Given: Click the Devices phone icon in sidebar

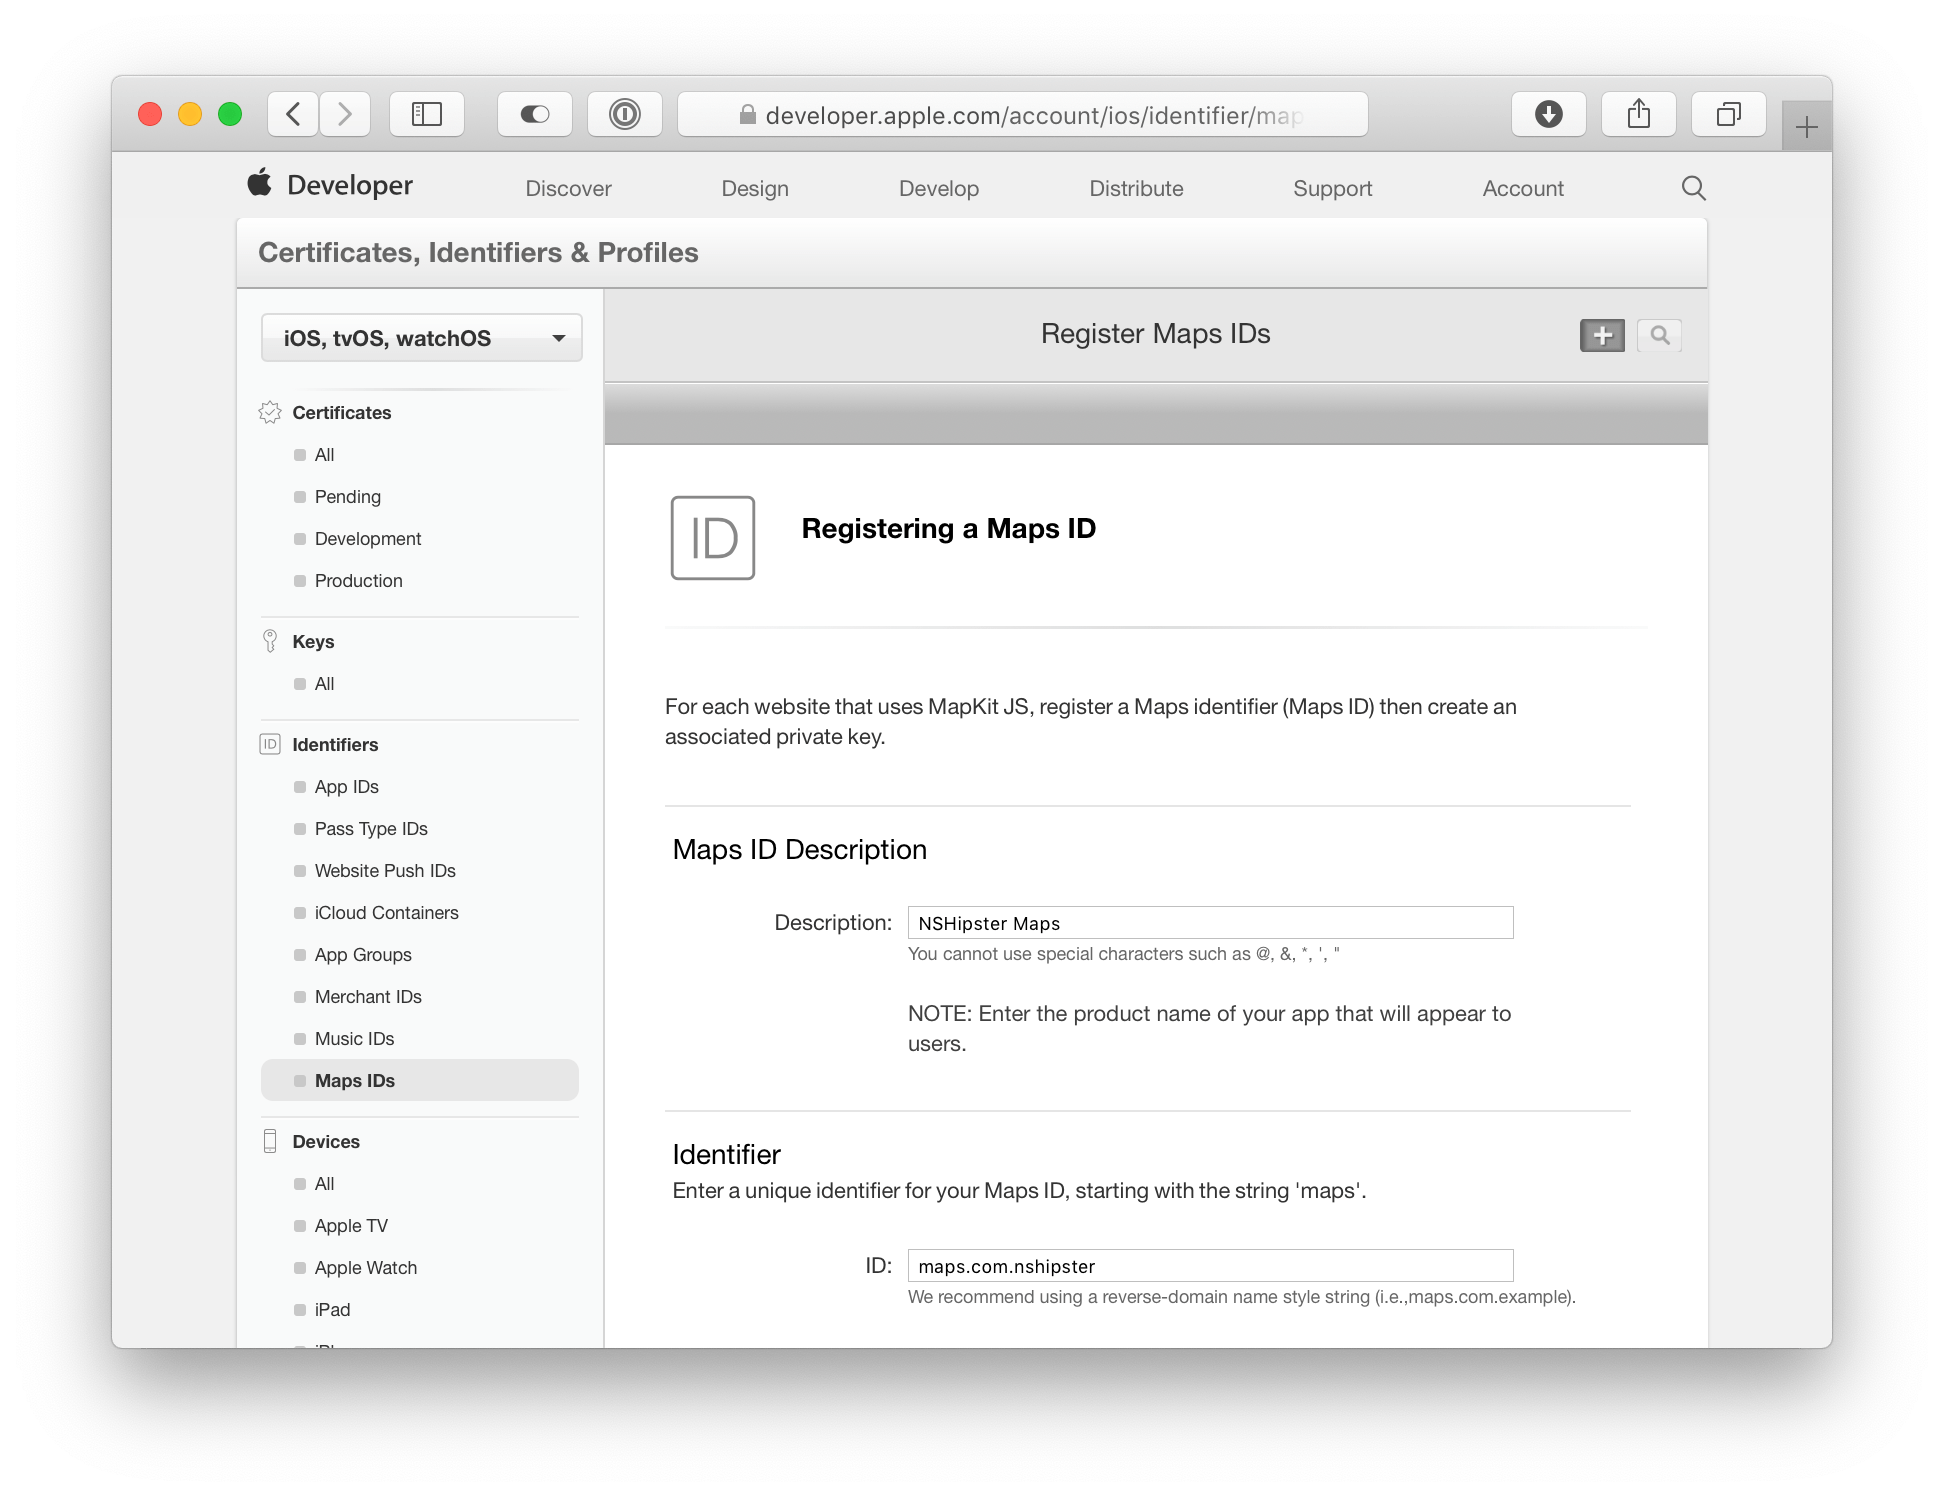Looking at the screenshot, I should click(270, 1140).
